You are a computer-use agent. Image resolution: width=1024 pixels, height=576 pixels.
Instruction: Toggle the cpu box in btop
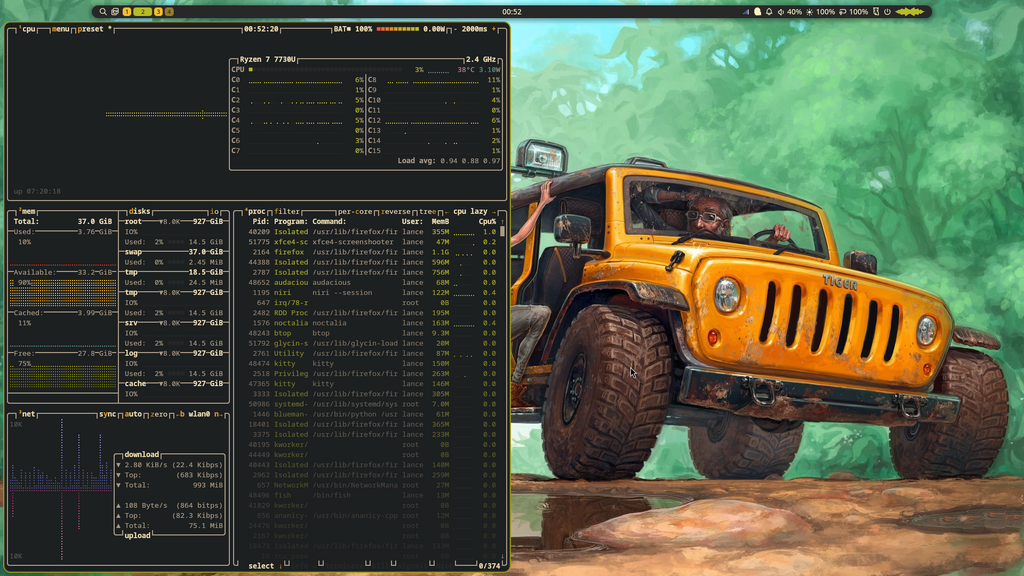(x=27, y=29)
